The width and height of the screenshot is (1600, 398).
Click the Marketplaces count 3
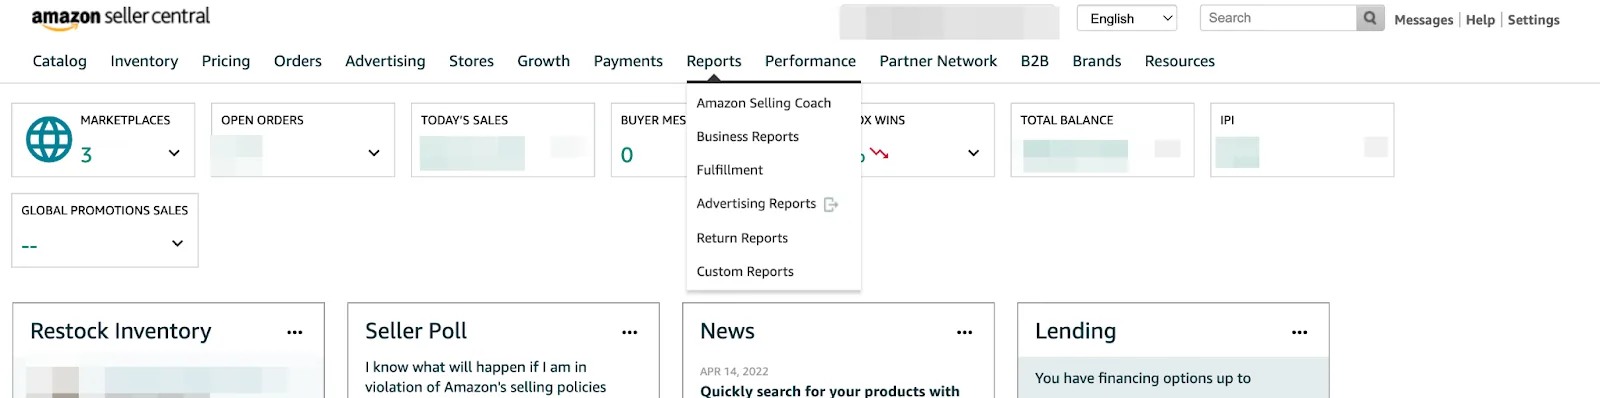click(86, 155)
